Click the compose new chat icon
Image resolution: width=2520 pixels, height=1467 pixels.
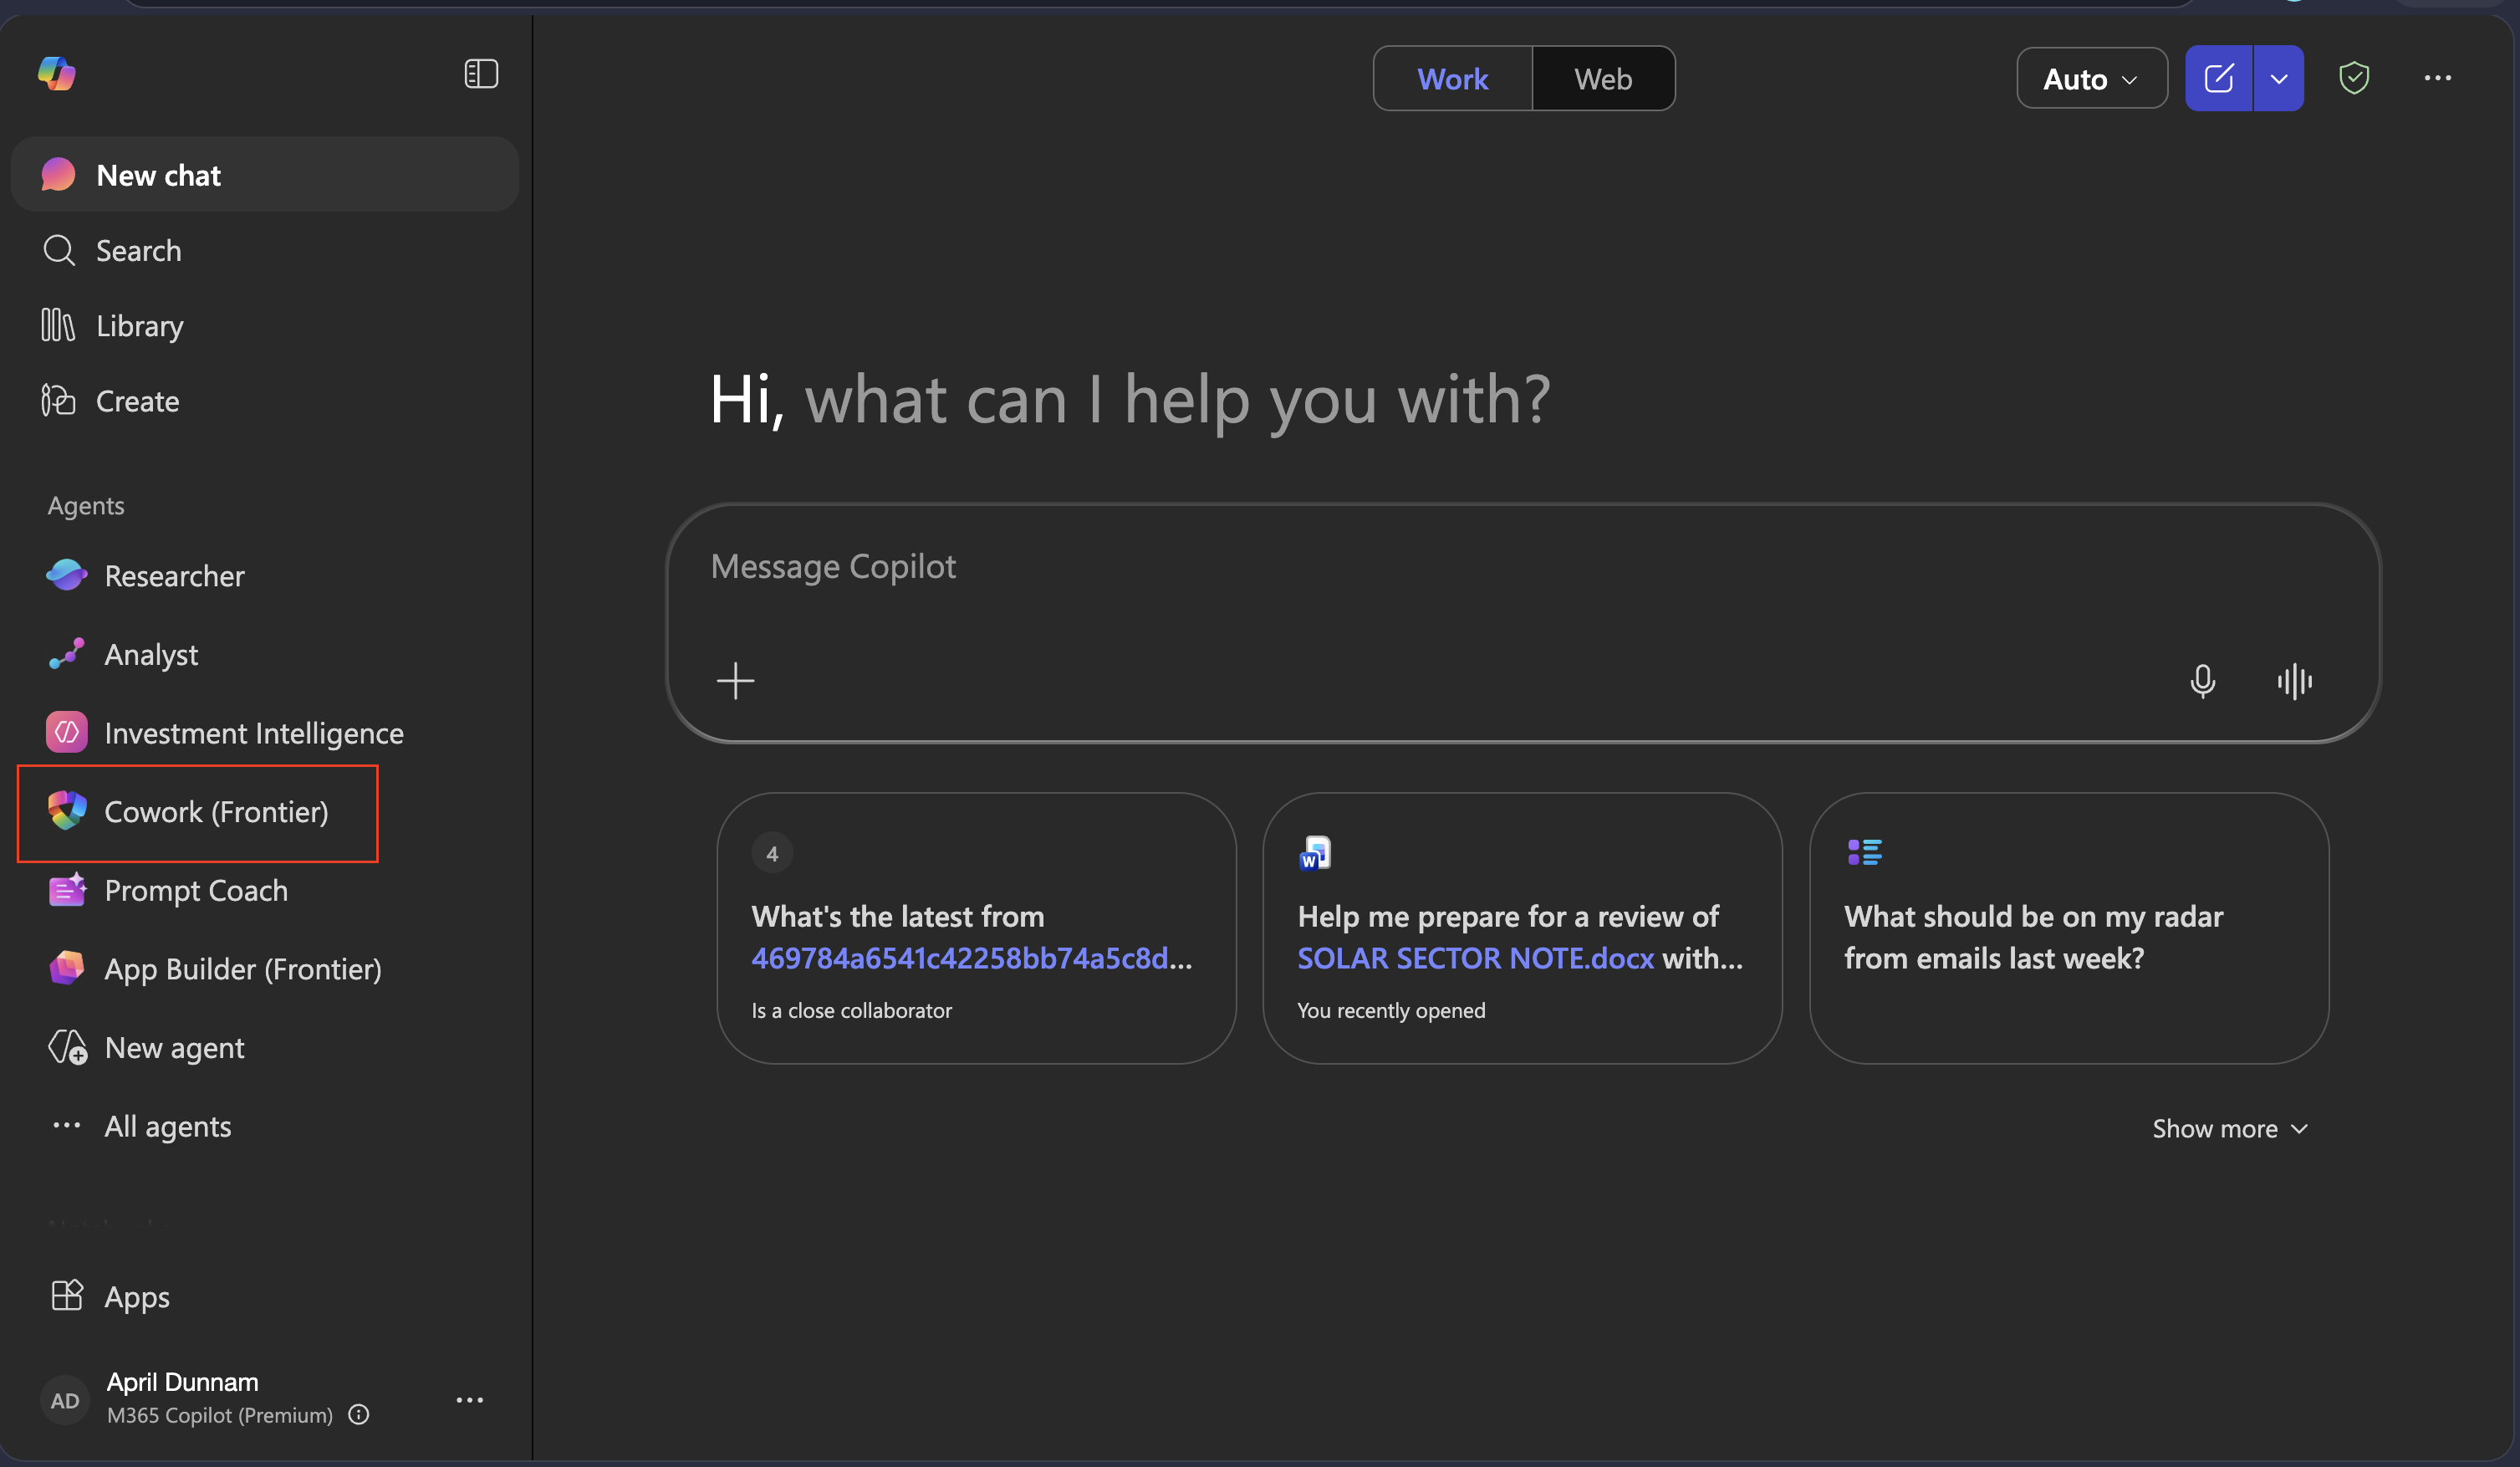(2218, 78)
